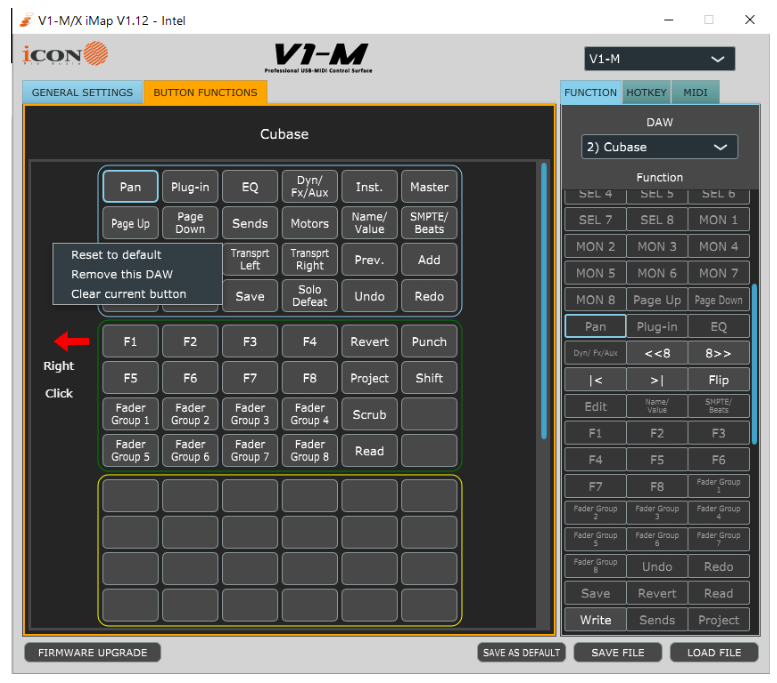Select the F1 button in the green group
This screenshot has width=777, height=683.
click(130, 342)
